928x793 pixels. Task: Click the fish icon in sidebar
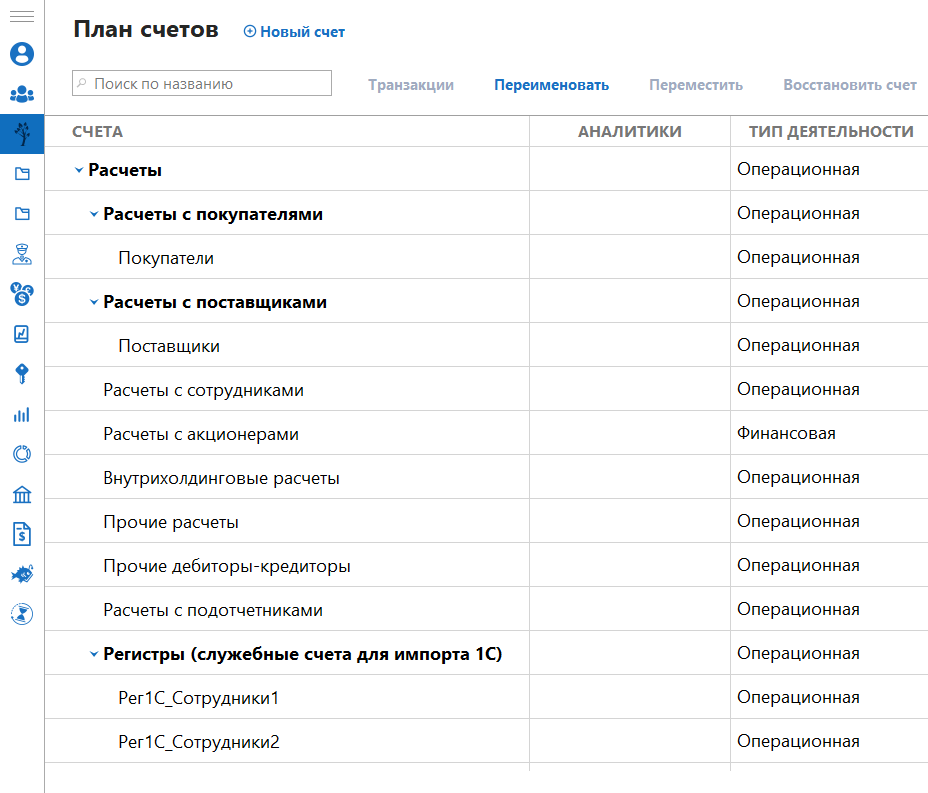[x=21, y=574]
